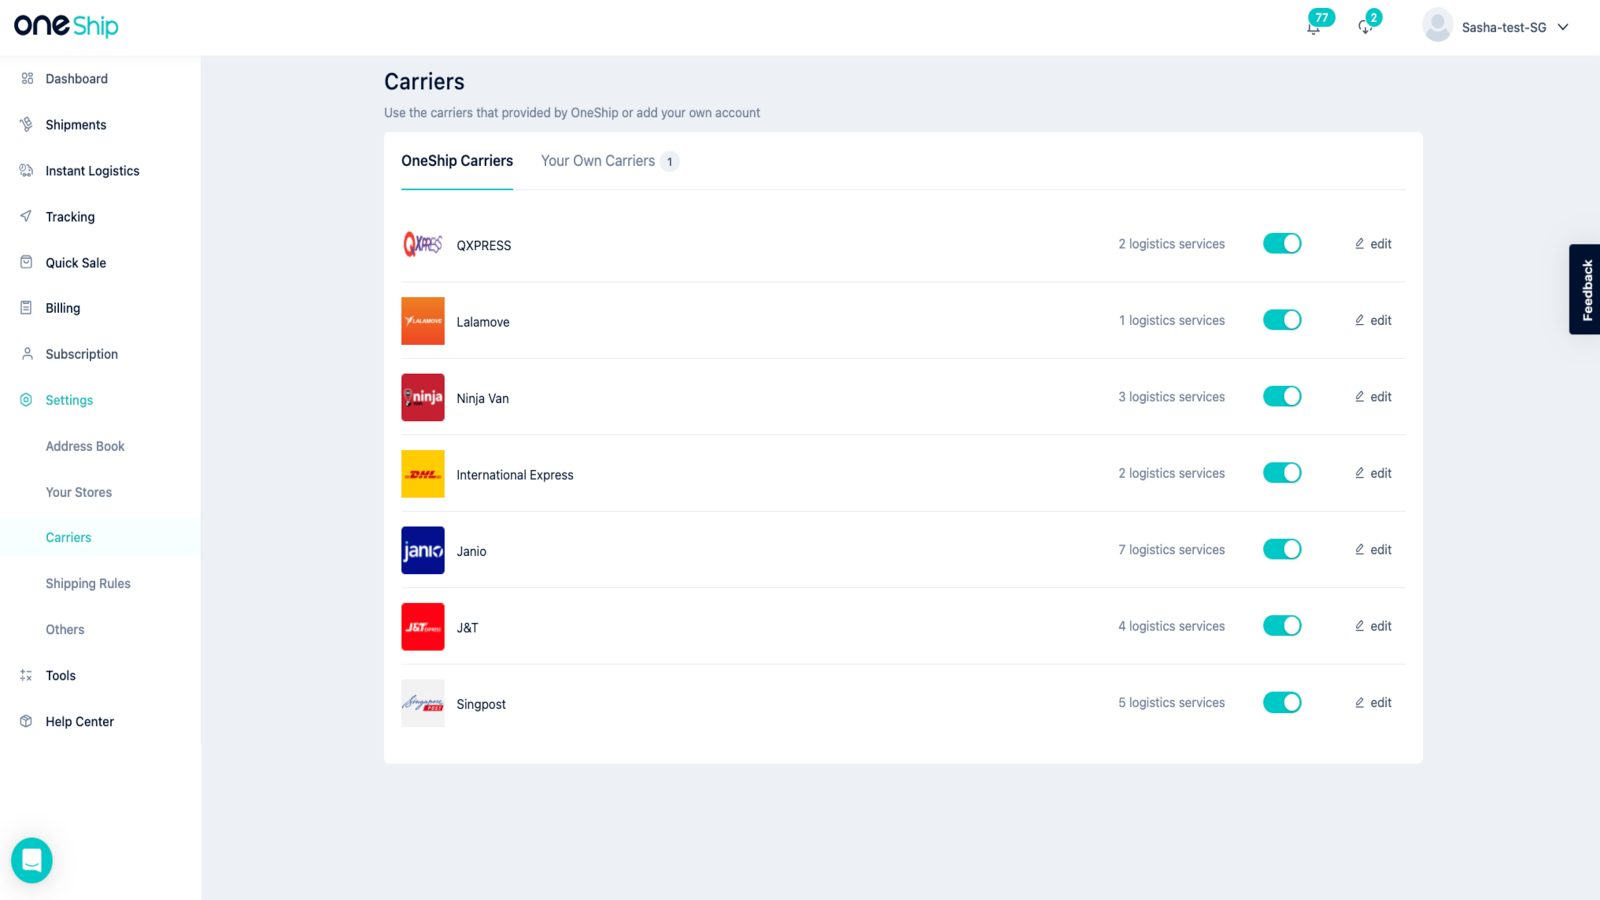Open the Feedback side panel
The width and height of the screenshot is (1600, 900).
pos(1585,289)
